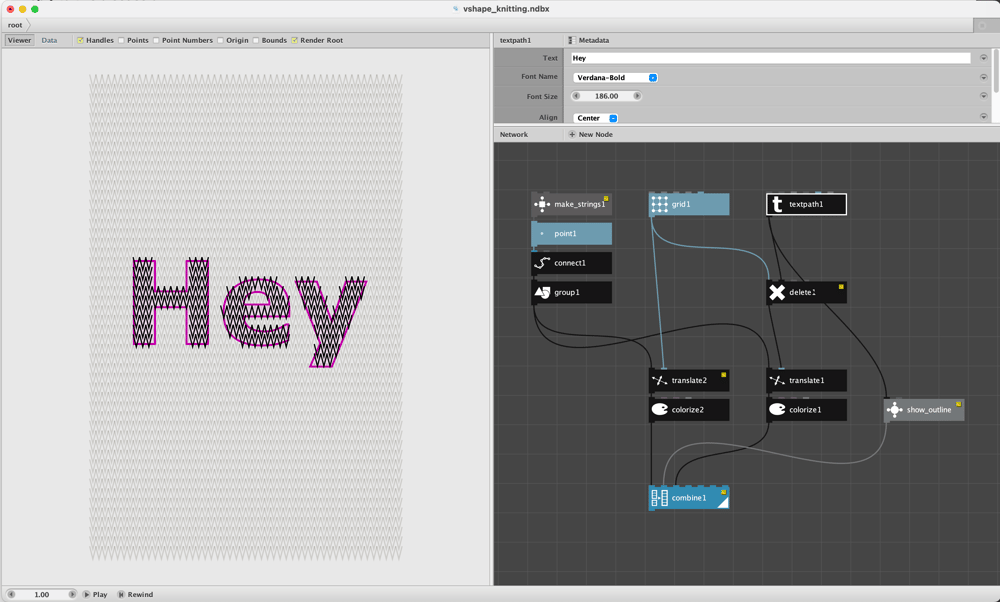1000x602 pixels.
Task: Select the delete1 node X icon
Action: pyautogui.click(x=777, y=292)
